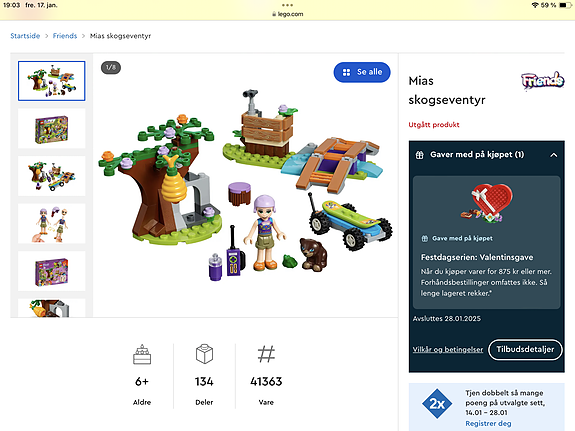Click the main product image

coord(245,185)
